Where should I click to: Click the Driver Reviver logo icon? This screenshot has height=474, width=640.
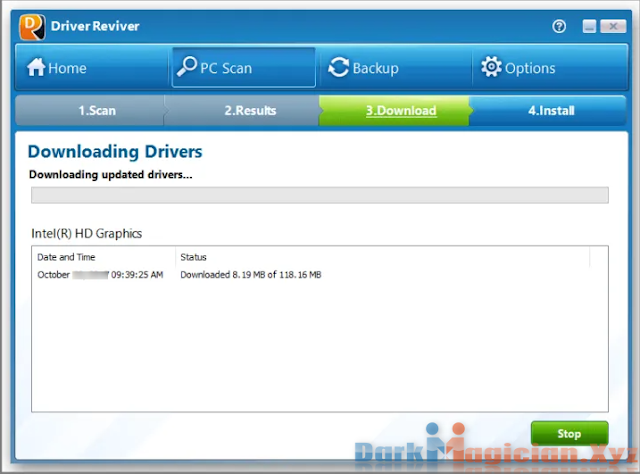32,27
